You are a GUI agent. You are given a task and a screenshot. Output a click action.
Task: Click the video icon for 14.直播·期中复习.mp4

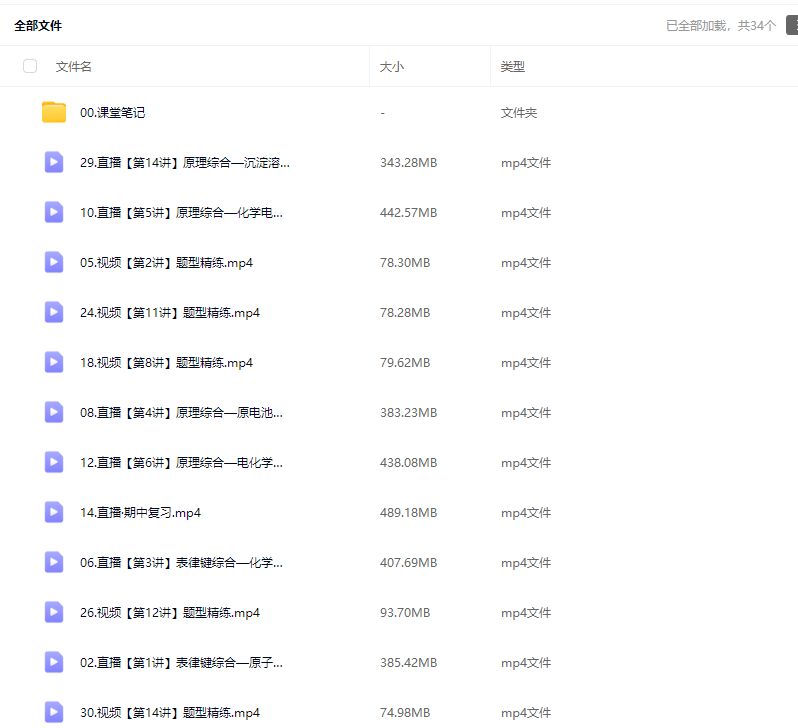[x=54, y=512]
